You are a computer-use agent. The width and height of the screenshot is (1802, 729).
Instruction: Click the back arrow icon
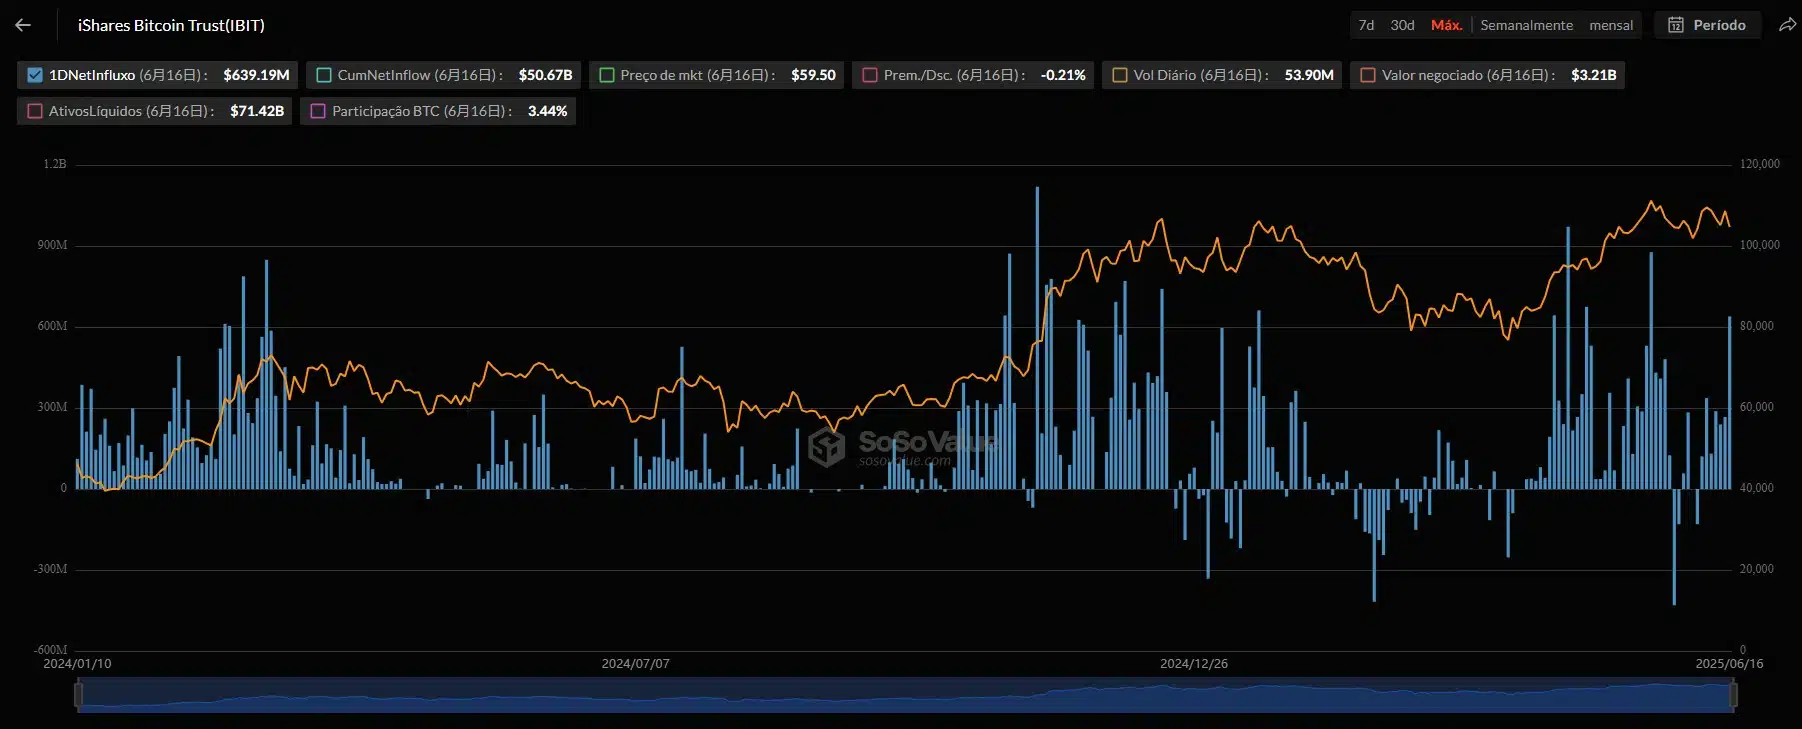coord(23,25)
